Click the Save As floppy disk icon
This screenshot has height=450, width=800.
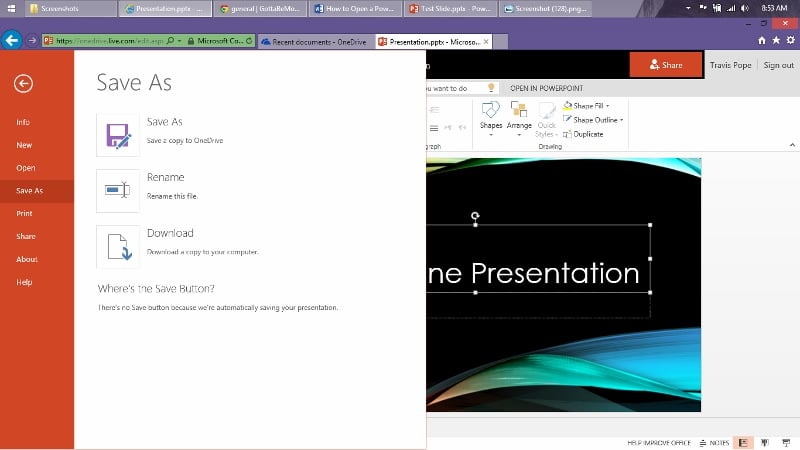[118, 135]
